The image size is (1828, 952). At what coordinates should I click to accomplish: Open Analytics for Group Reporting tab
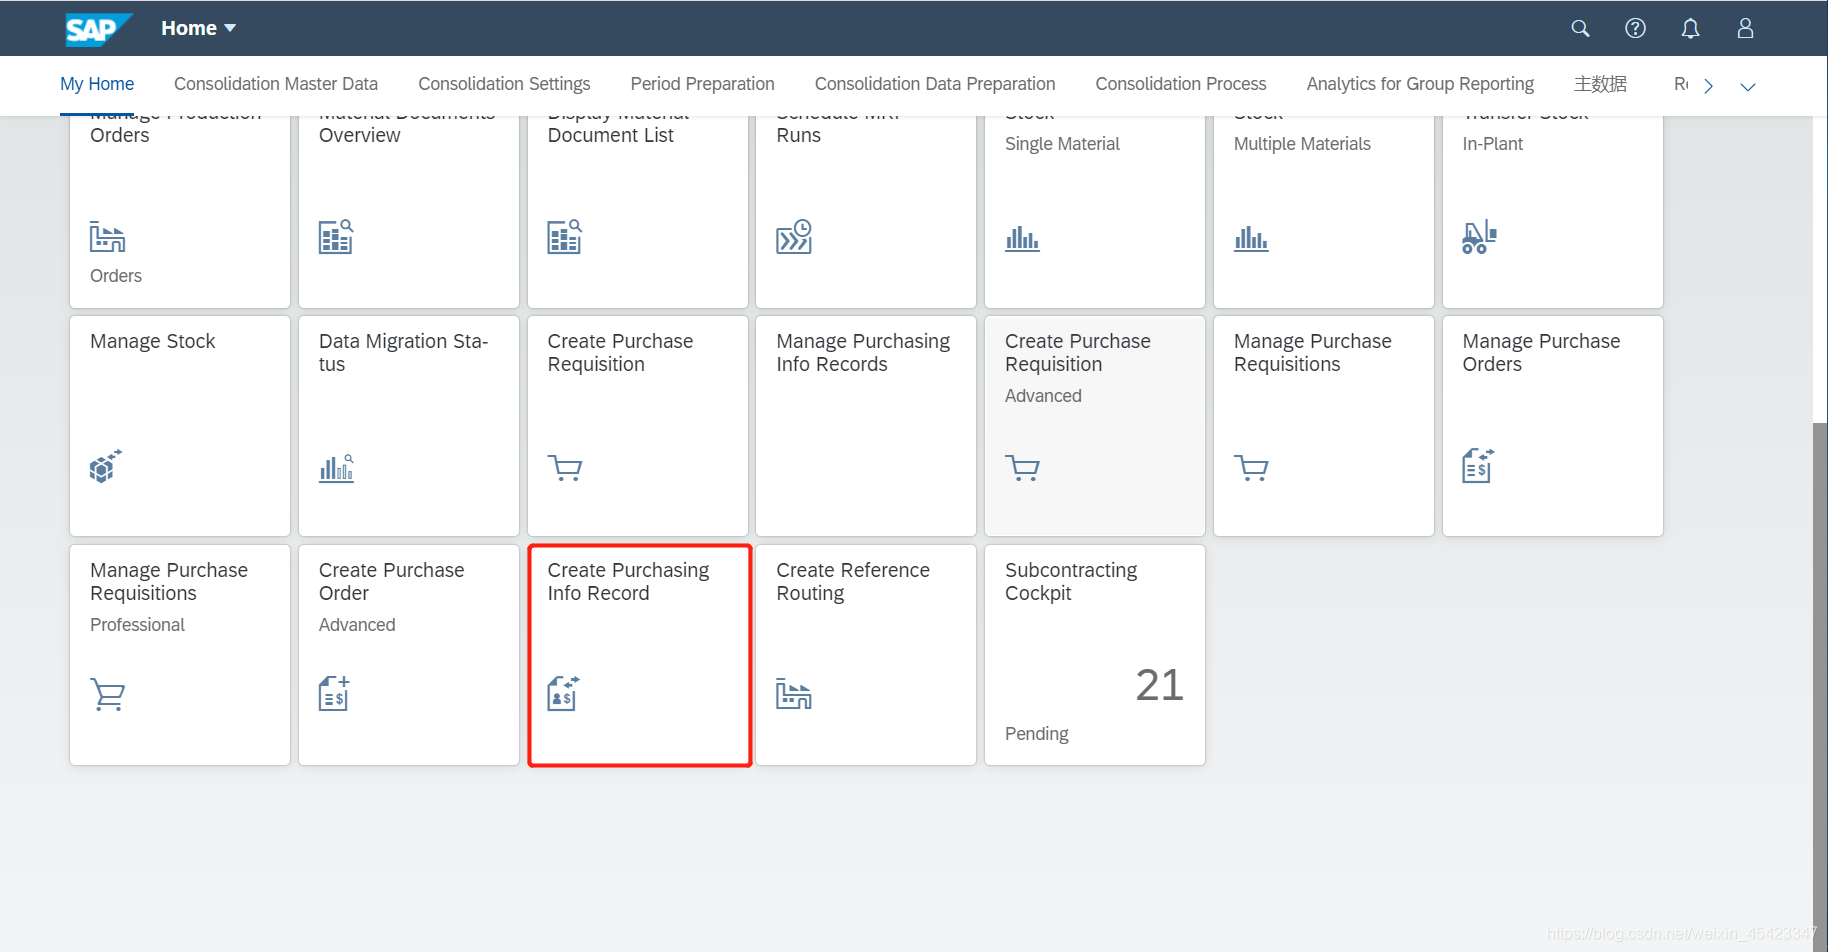click(1420, 84)
